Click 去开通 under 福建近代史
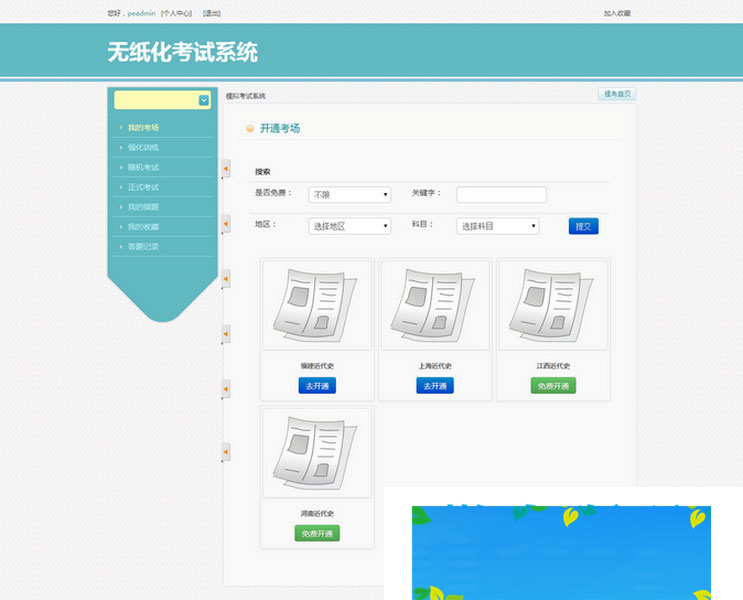 pyautogui.click(x=316, y=386)
